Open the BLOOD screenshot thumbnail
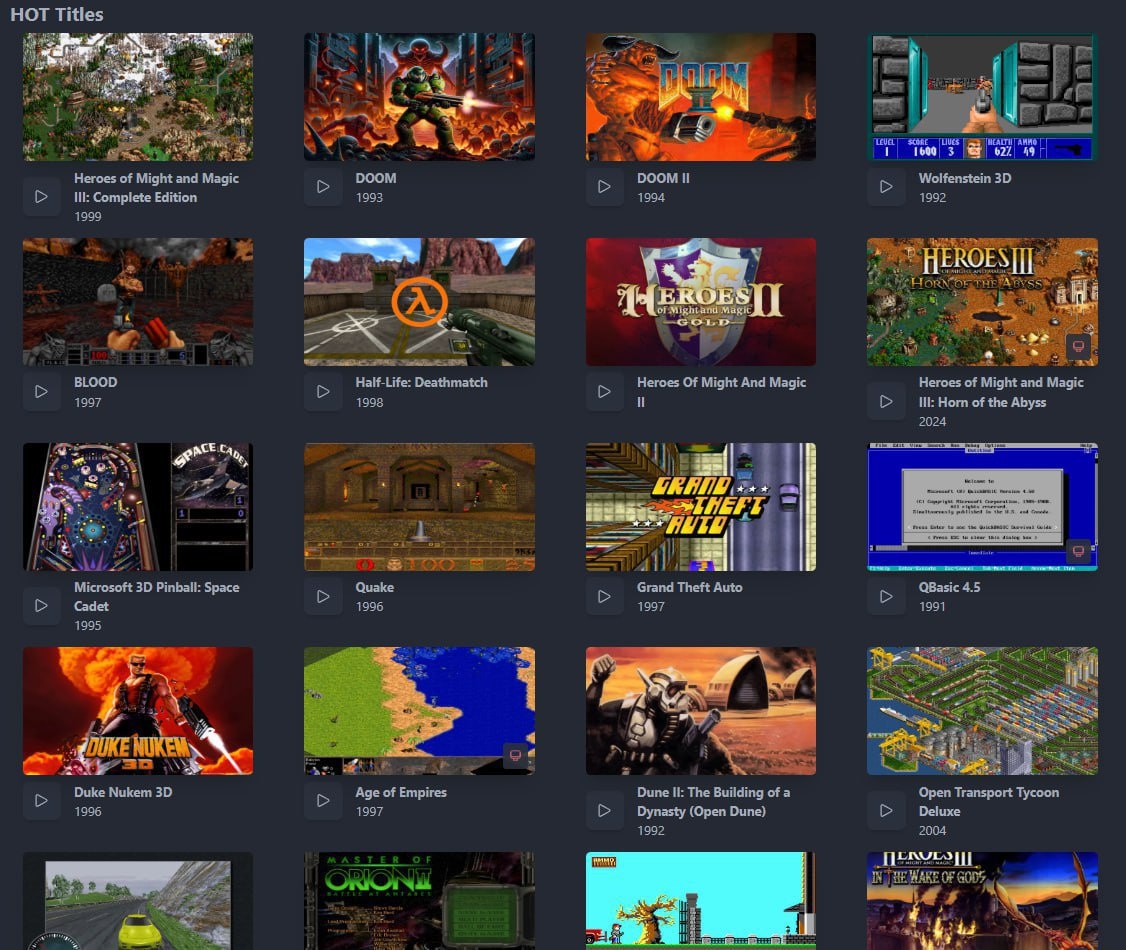This screenshot has height=950, width=1126. coord(138,302)
